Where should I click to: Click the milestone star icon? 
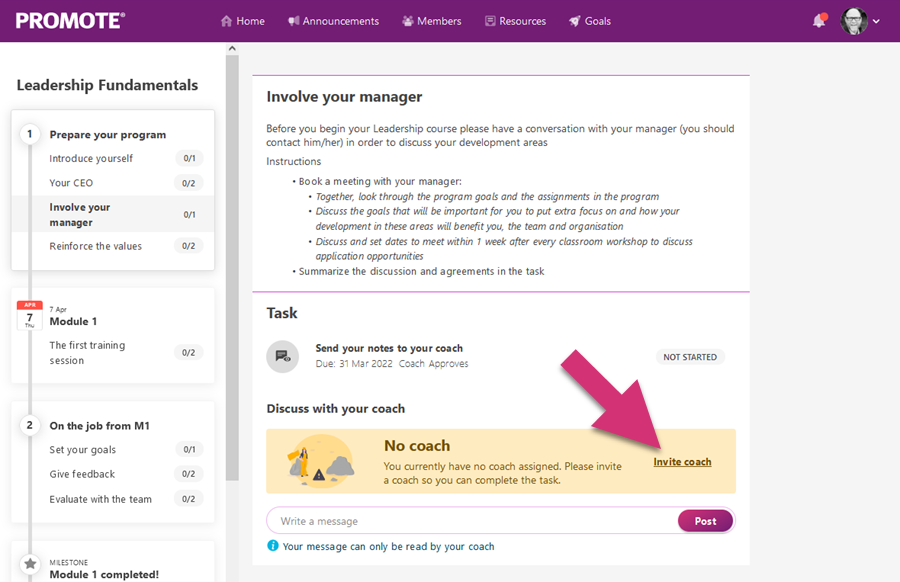(30, 564)
